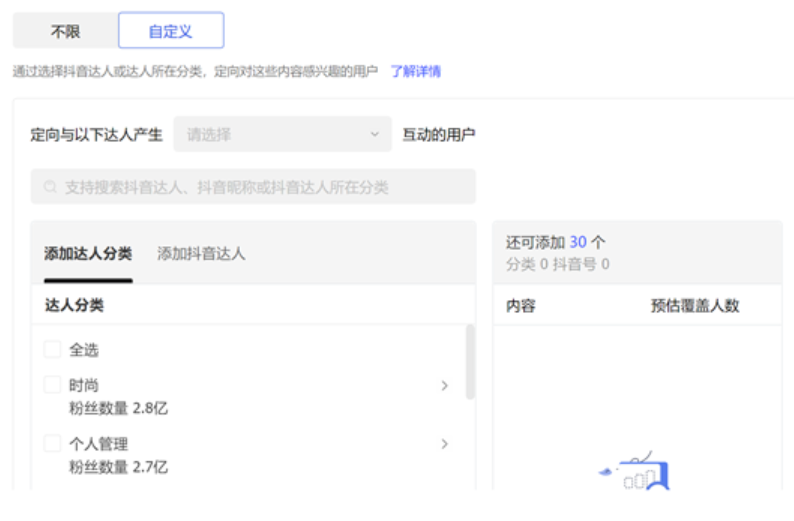This screenshot has height=521, width=794.
Task: Expand the 个人管理 category chevron
Action: pos(444,444)
